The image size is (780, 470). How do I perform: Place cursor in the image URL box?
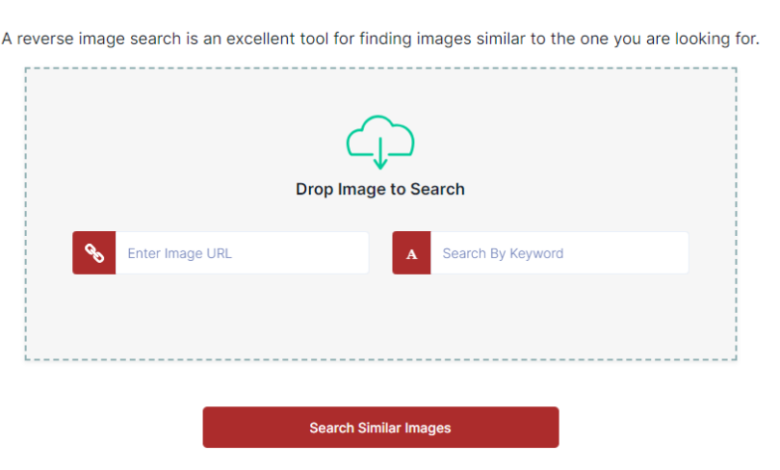[x=242, y=253]
